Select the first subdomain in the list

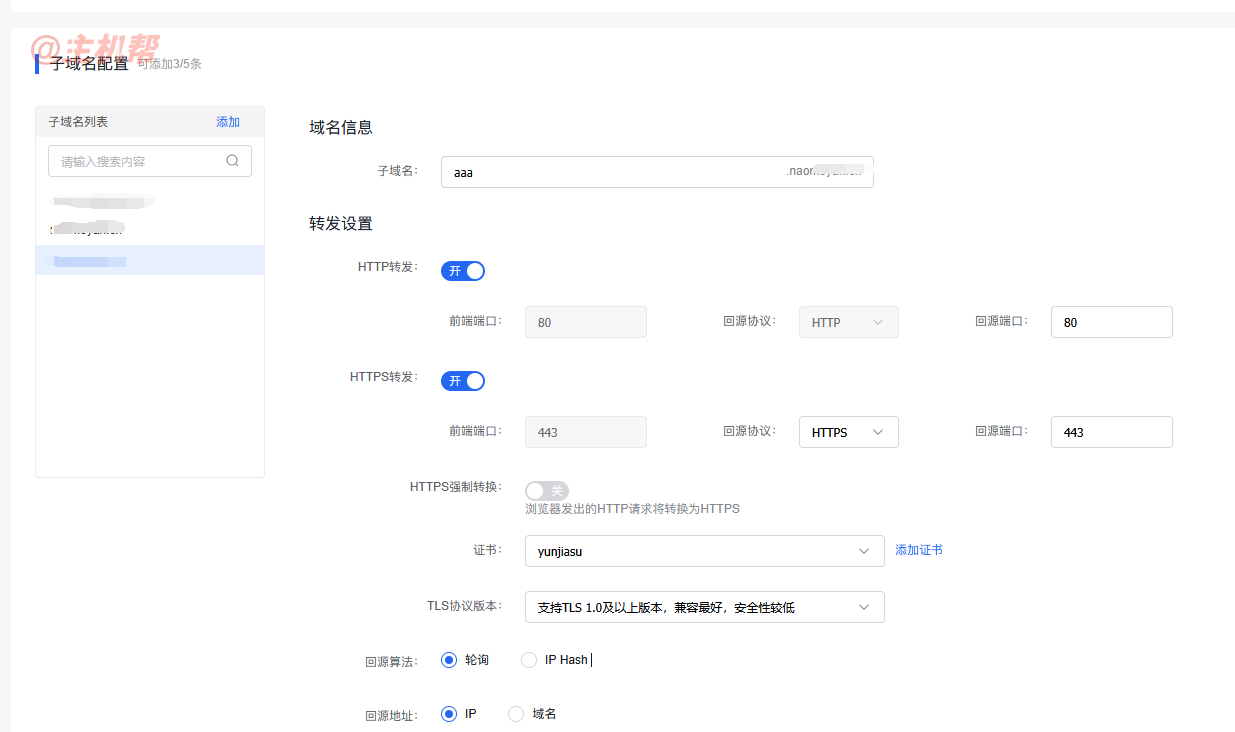150,202
